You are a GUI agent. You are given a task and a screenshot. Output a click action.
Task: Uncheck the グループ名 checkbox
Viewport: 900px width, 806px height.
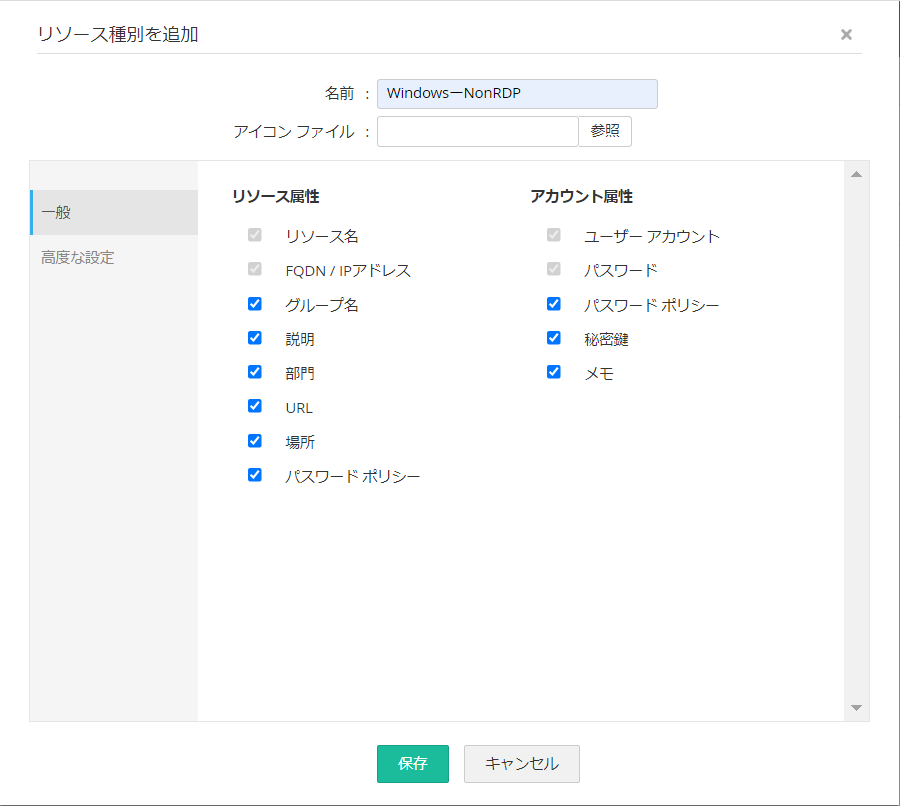pos(255,304)
